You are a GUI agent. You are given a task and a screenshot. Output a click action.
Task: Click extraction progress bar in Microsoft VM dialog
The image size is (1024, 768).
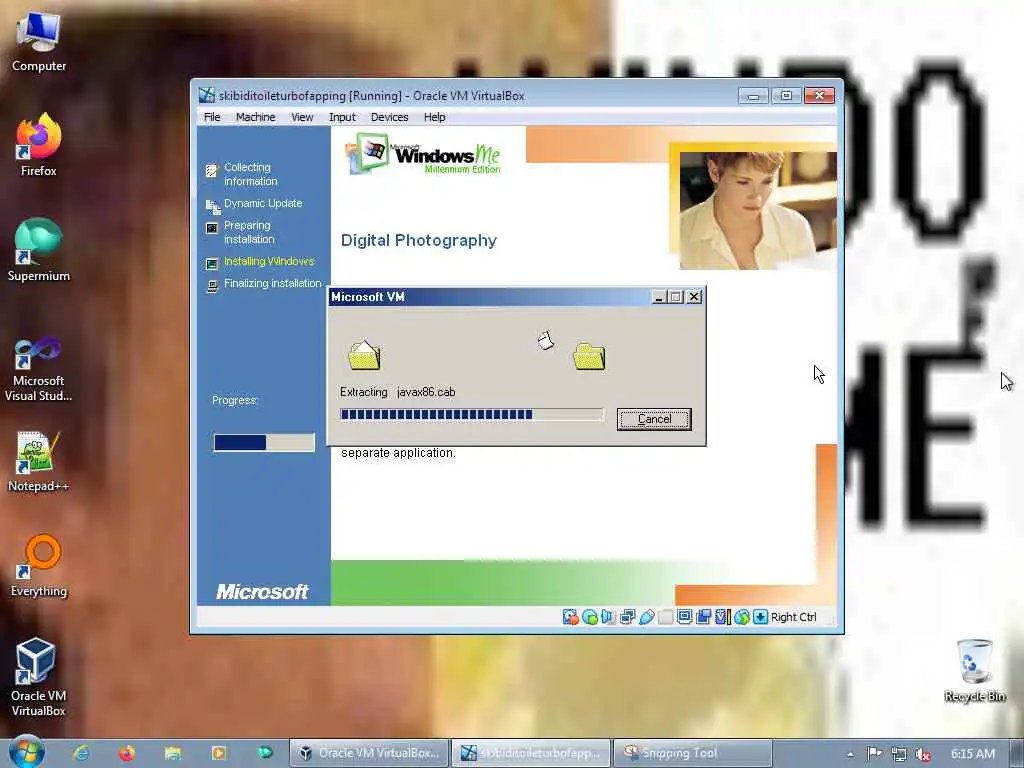[472, 415]
